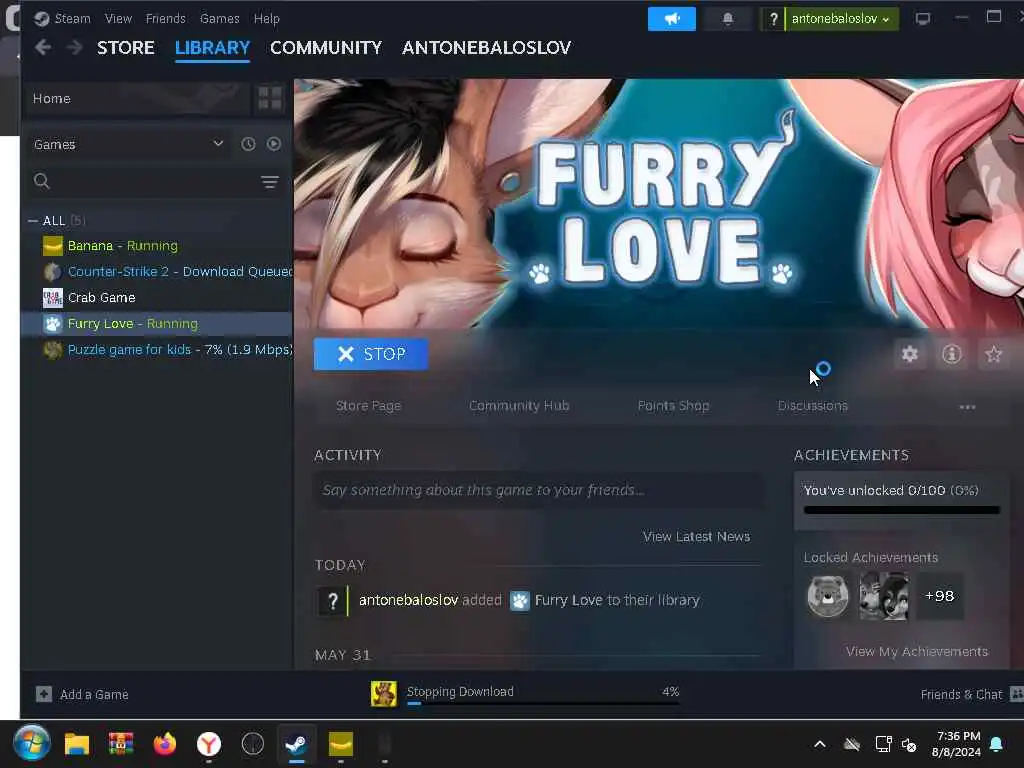Open advanced filter options in sidebar
Viewport: 1024px width, 768px height.
(x=270, y=182)
